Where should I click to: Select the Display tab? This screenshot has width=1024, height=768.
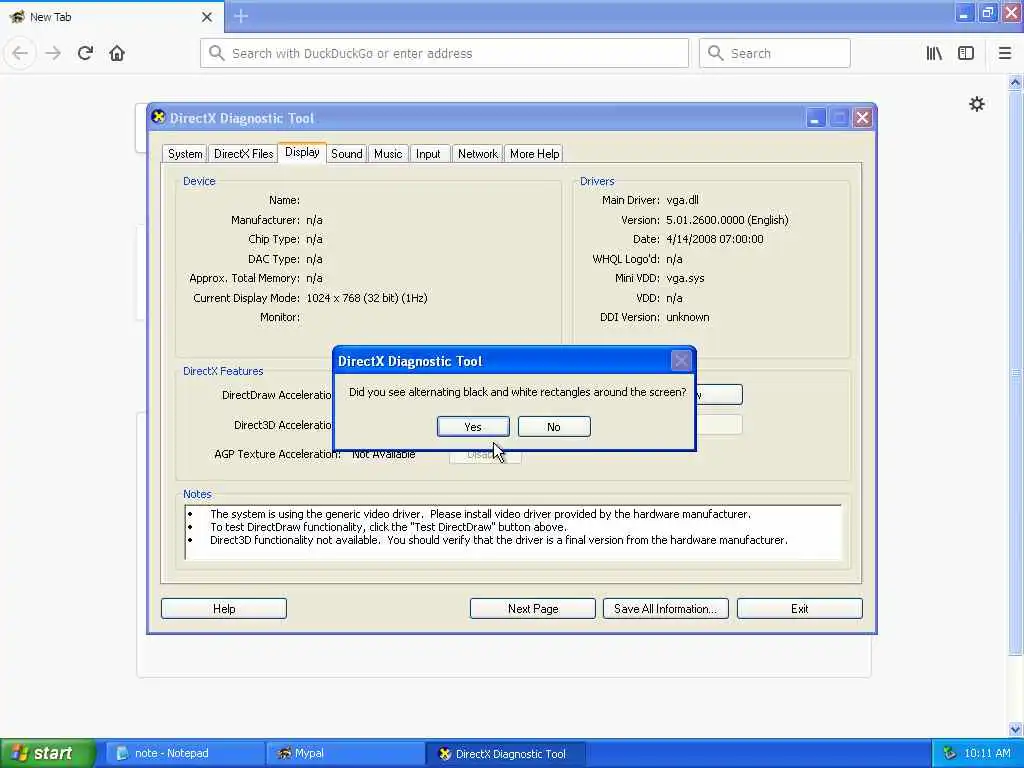click(302, 152)
